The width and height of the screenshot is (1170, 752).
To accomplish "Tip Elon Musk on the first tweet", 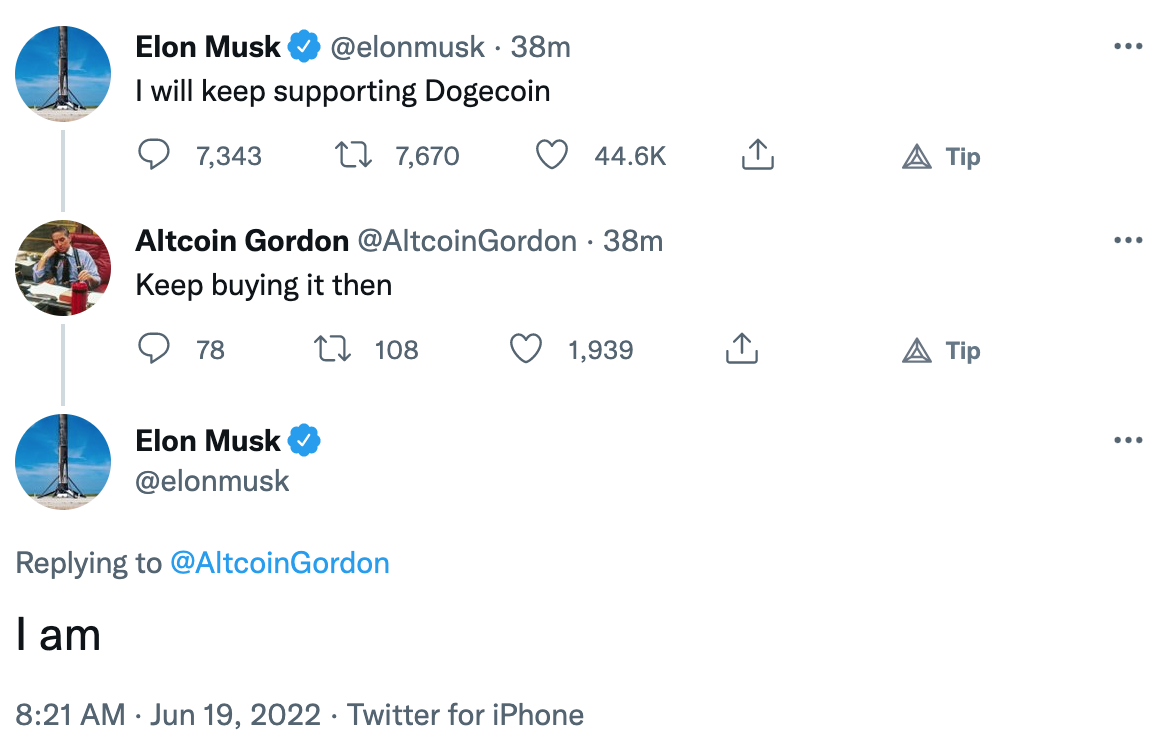I will click(942, 157).
